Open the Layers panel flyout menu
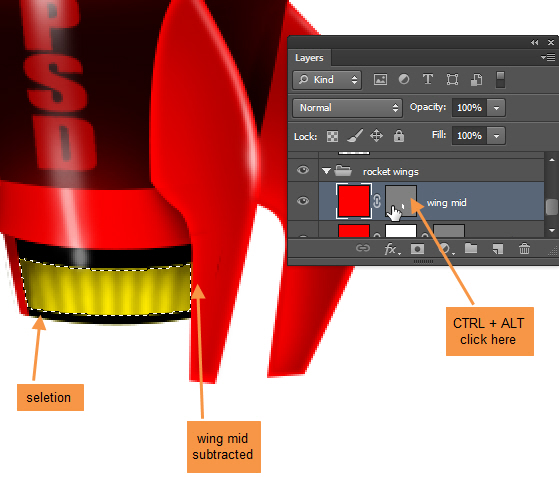The height and width of the screenshot is (477, 559). tap(548, 57)
